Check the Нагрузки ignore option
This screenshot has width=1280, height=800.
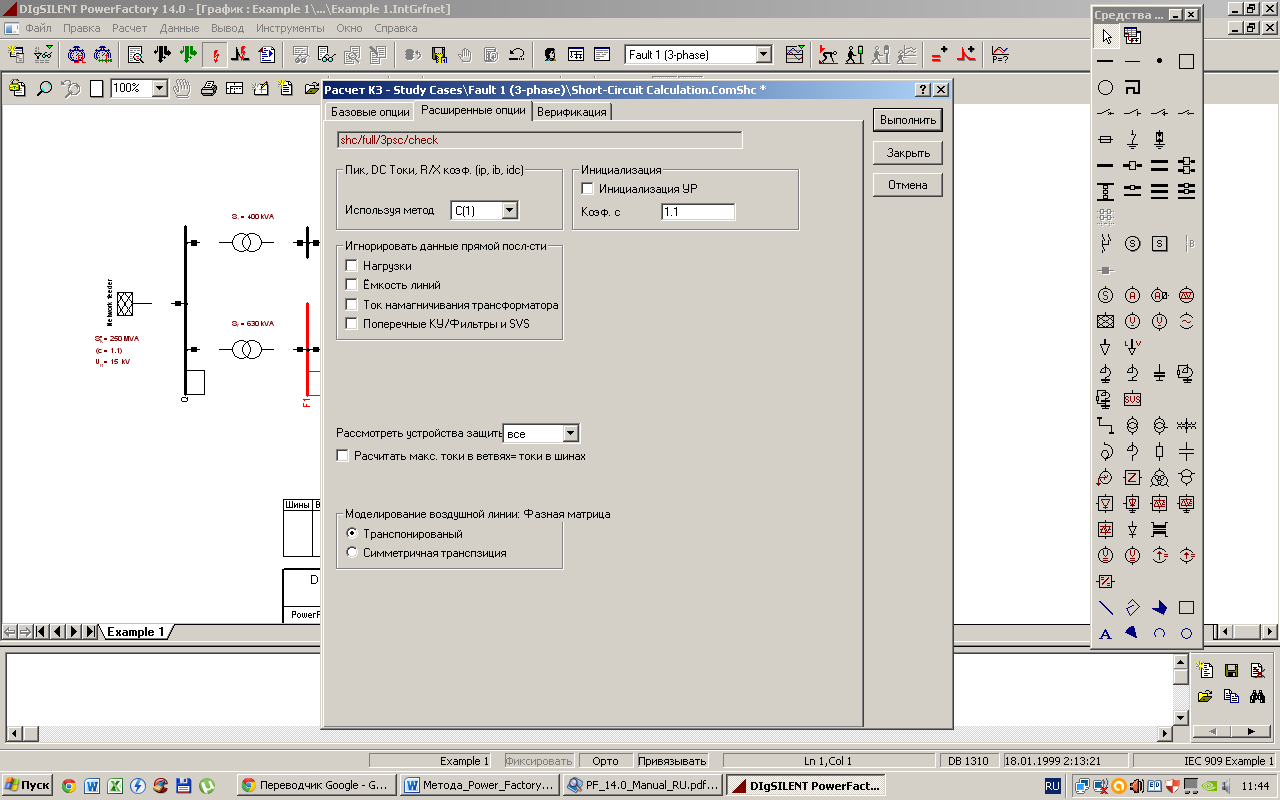351,266
